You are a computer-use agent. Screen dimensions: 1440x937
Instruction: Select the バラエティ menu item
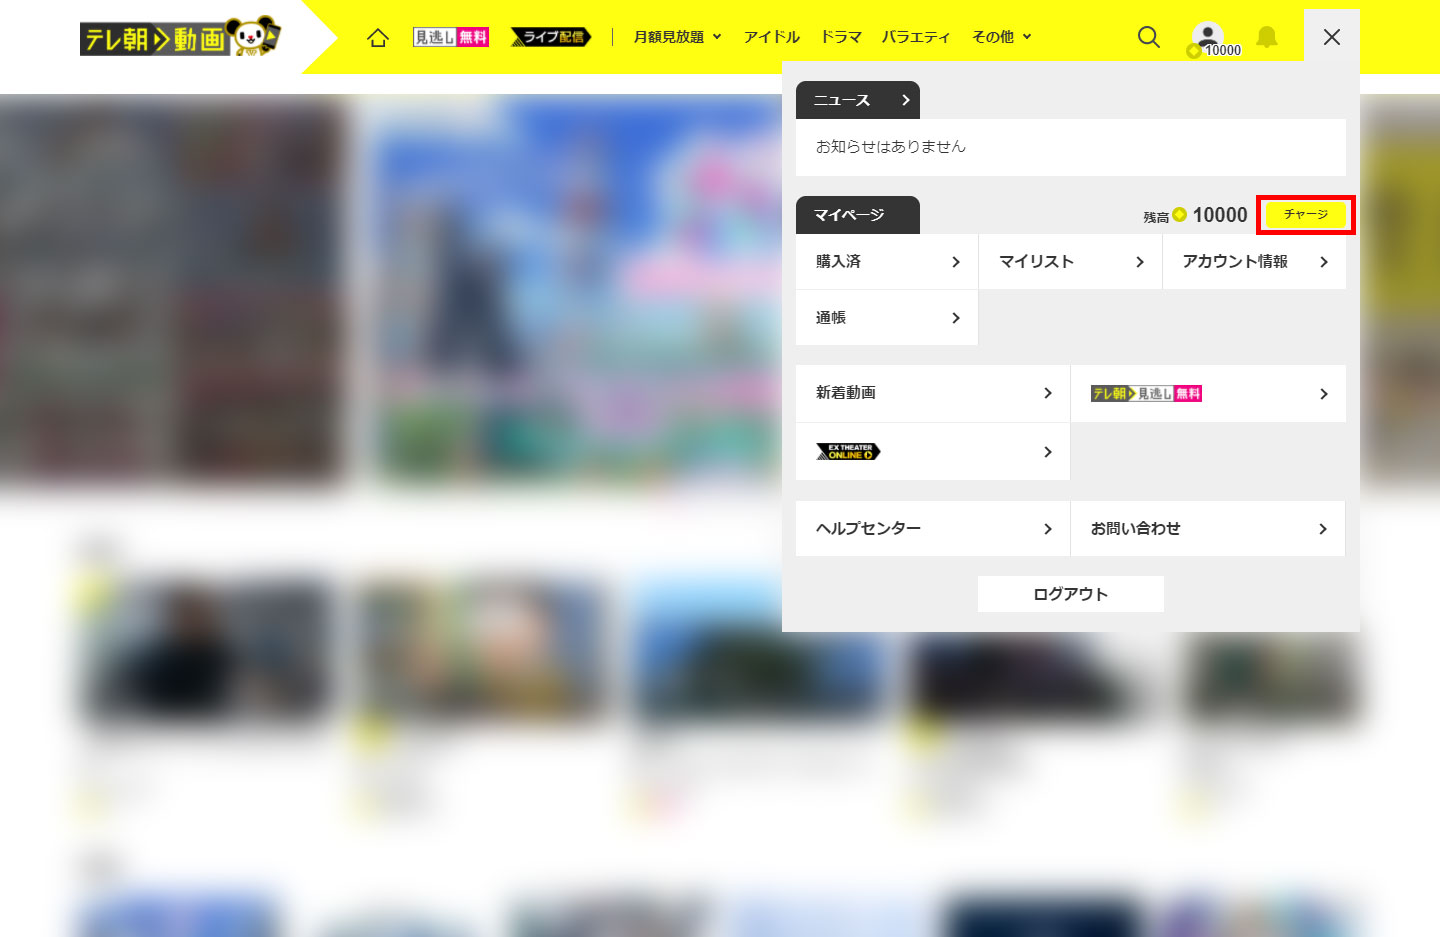(x=915, y=37)
